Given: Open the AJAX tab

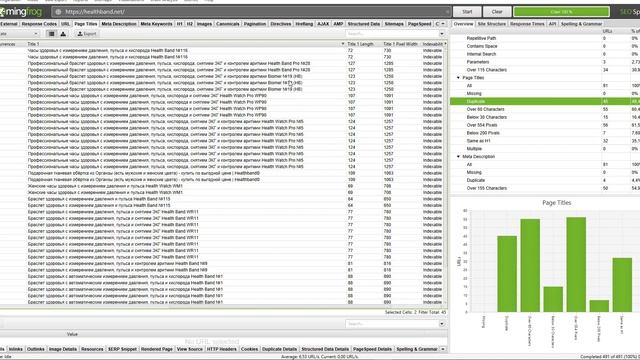Looking at the screenshot, I should 323,24.
